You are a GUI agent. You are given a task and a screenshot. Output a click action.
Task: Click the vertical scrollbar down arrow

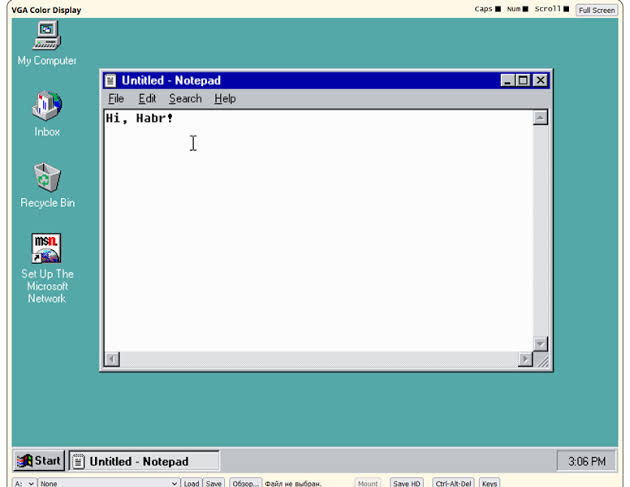pyautogui.click(x=540, y=344)
